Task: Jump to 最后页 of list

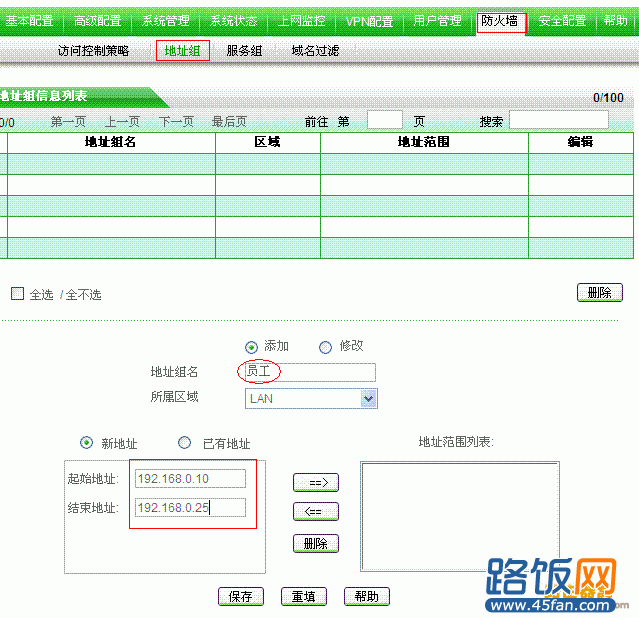Action: point(229,121)
